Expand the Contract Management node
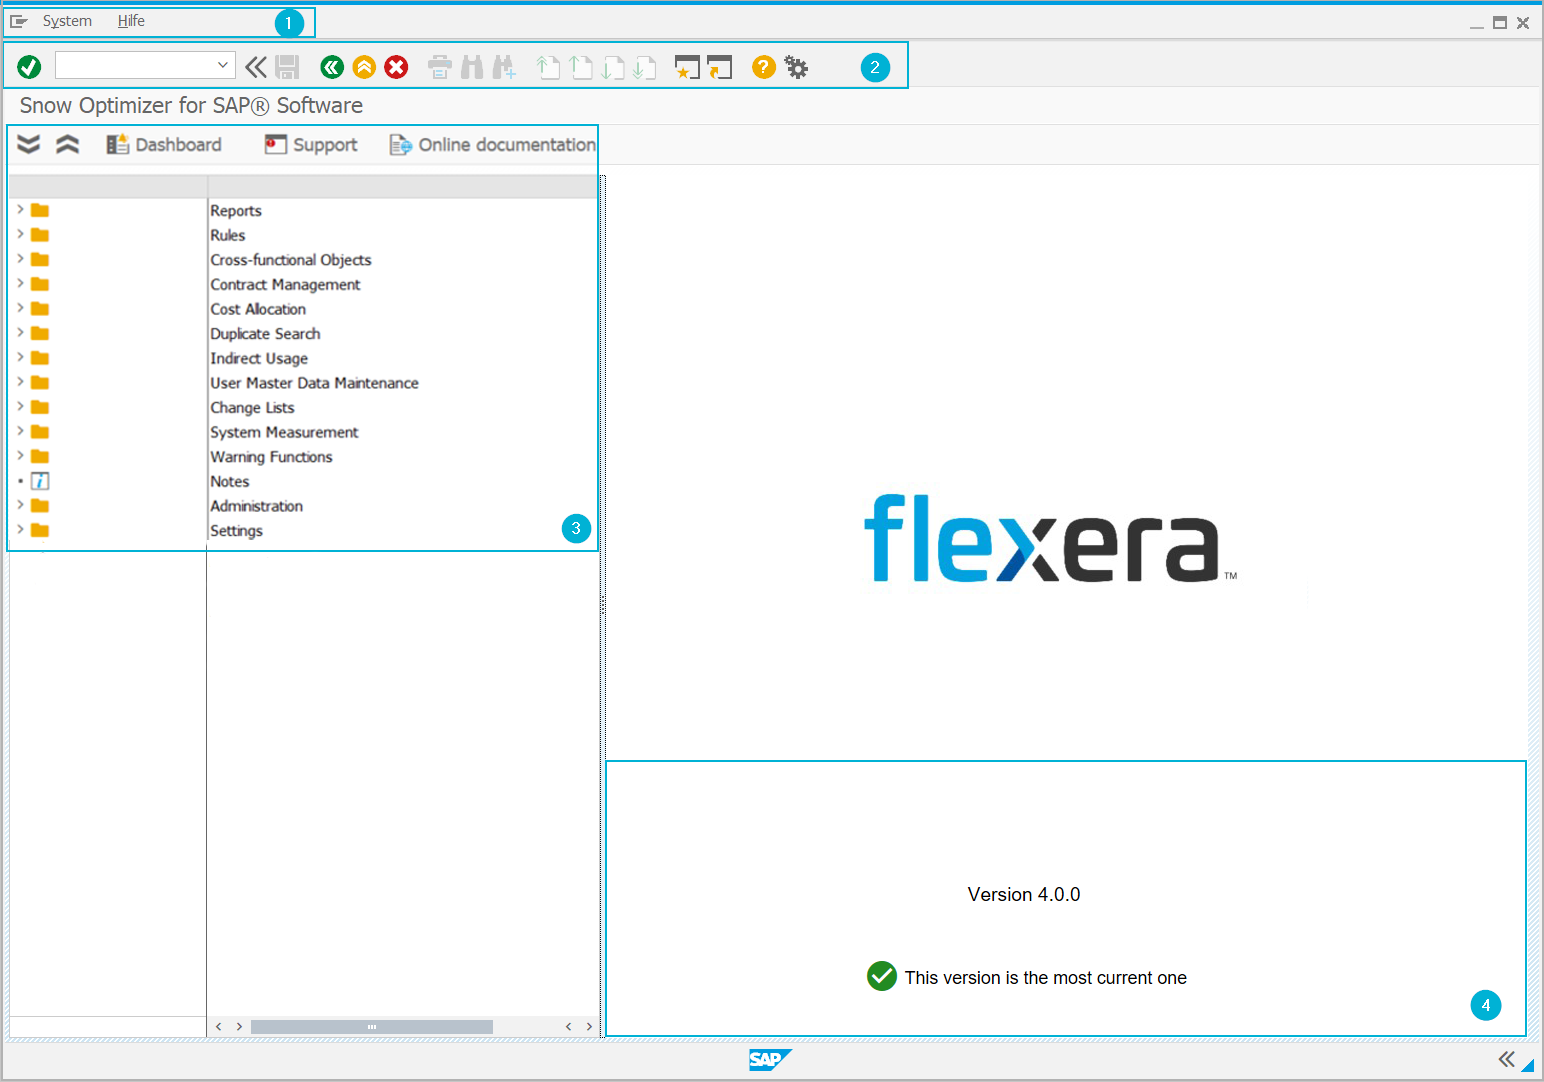Image resolution: width=1544 pixels, height=1082 pixels. tap(20, 284)
